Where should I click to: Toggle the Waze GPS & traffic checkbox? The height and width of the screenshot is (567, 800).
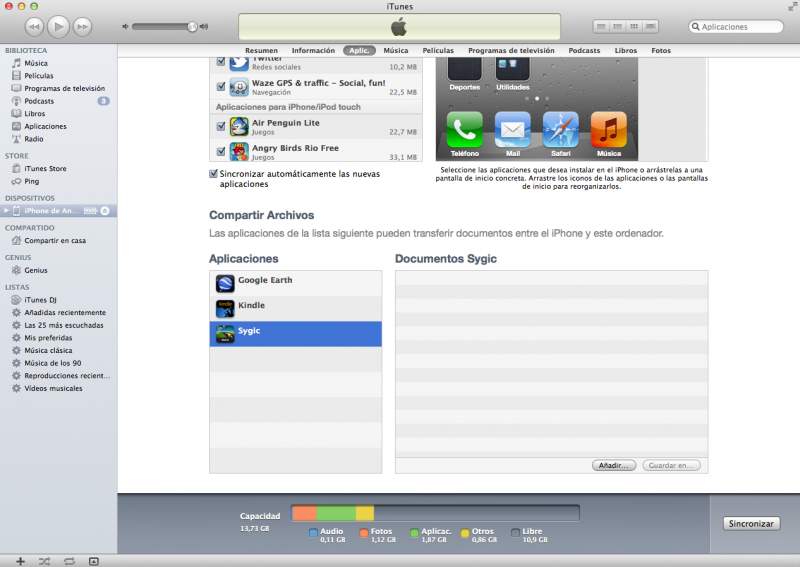[221, 87]
